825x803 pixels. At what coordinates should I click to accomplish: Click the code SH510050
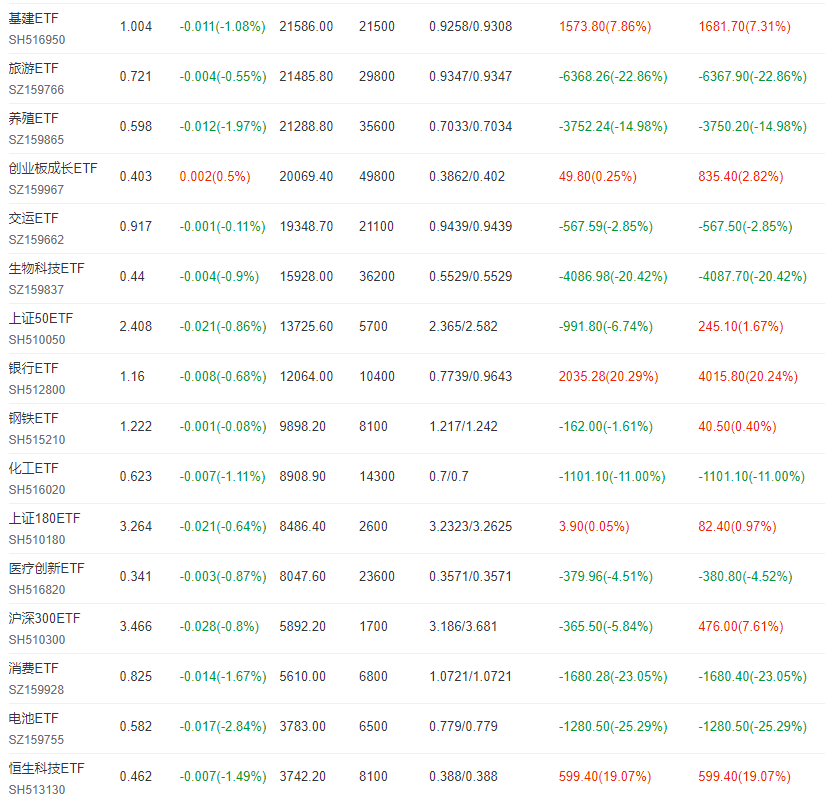click(x=37, y=340)
